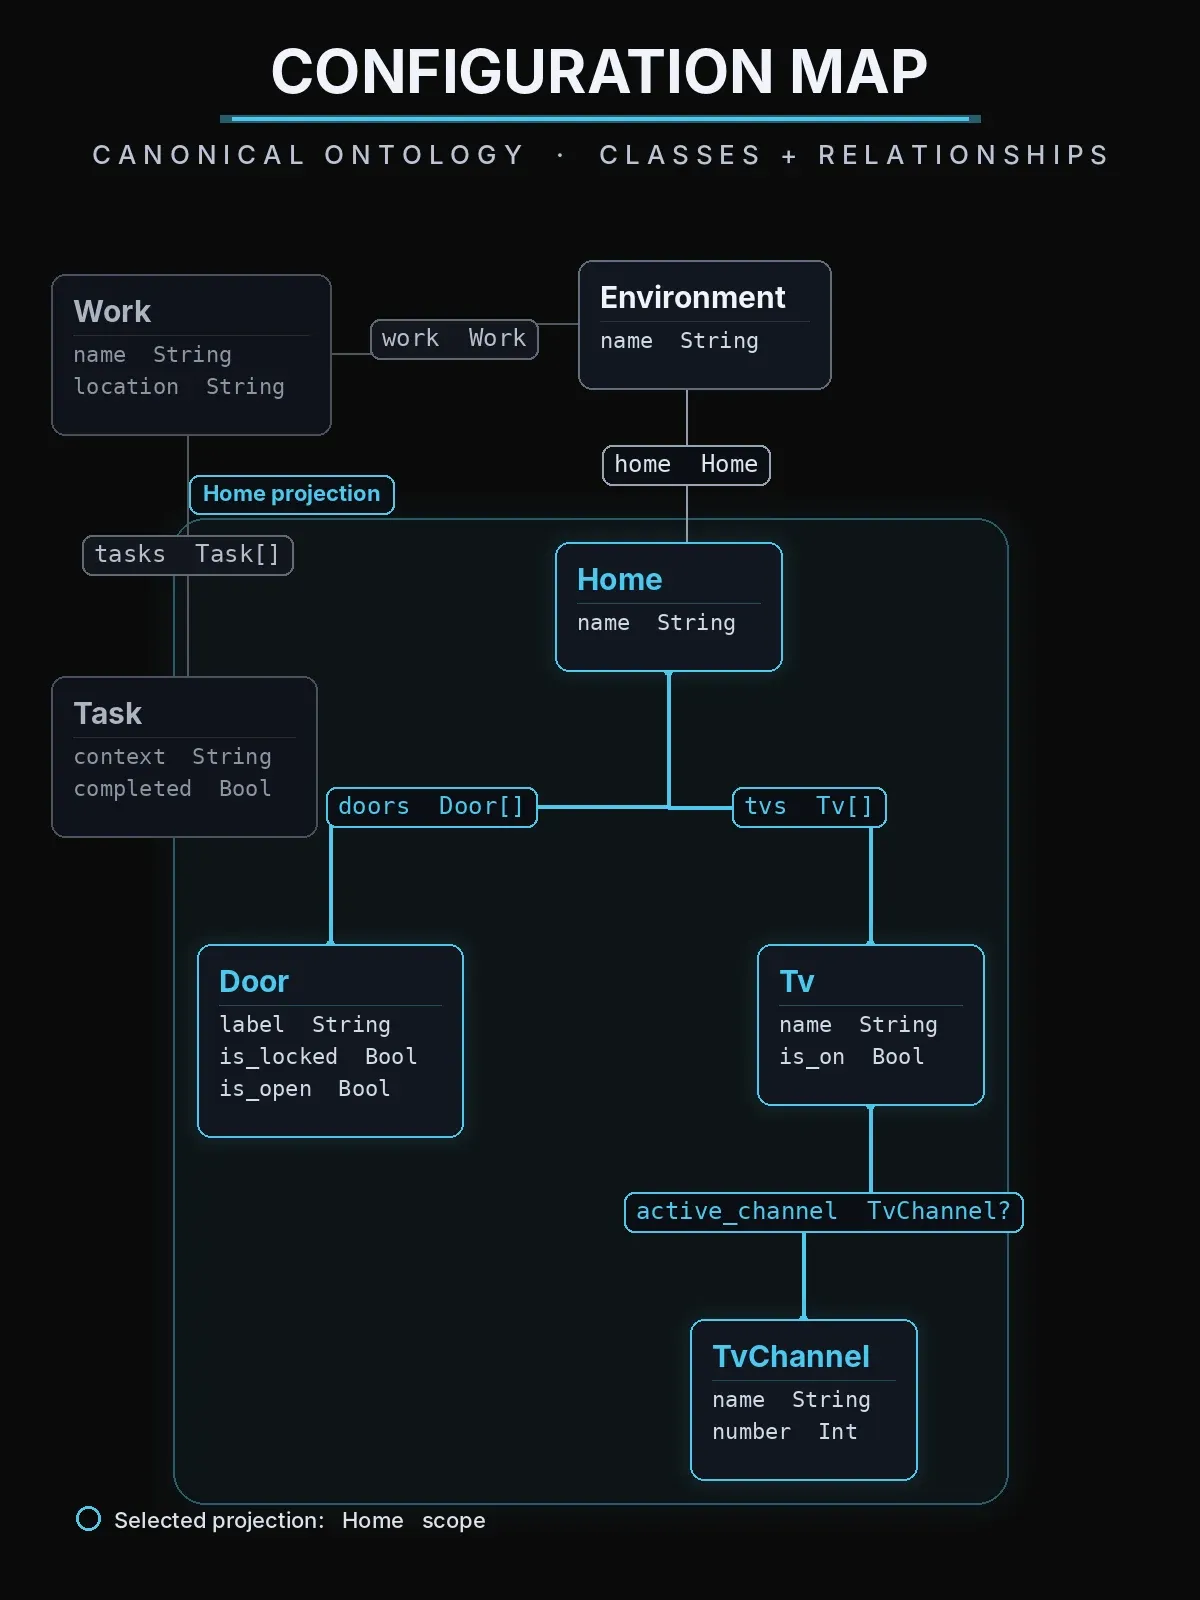Image resolution: width=1200 pixels, height=1600 pixels.
Task: Click 'is_locked Bool' attribute in Door
Action: [318, 1057]
